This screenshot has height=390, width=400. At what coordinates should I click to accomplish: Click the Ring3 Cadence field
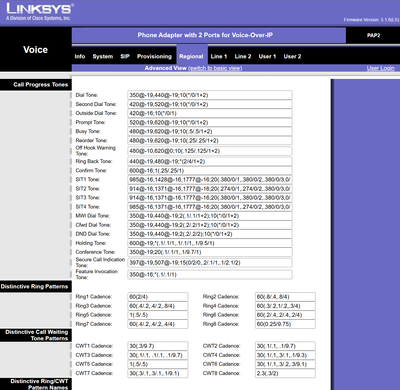point(158,306)
